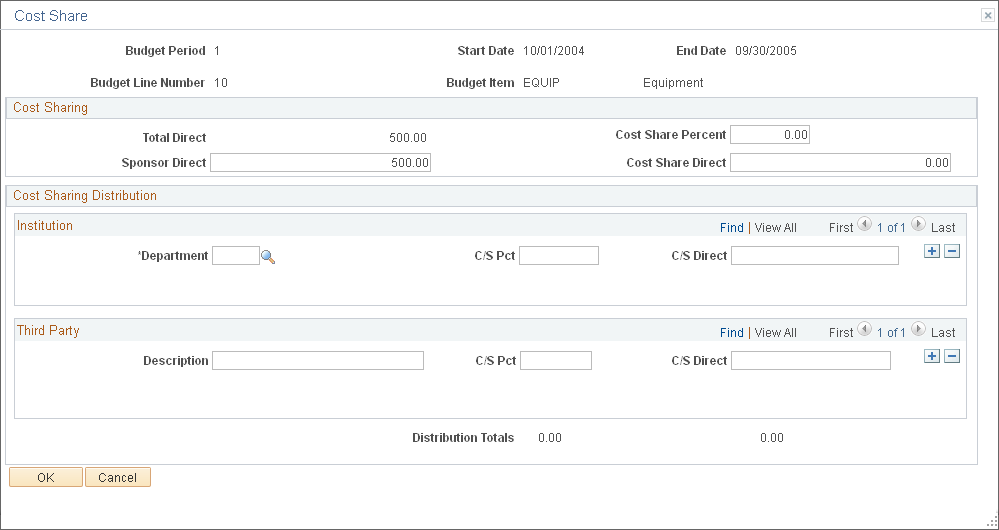Click Last in Third Party navigation
This screenshot has height=530, width=999.
pyautogui.click(x=944, y=333)
